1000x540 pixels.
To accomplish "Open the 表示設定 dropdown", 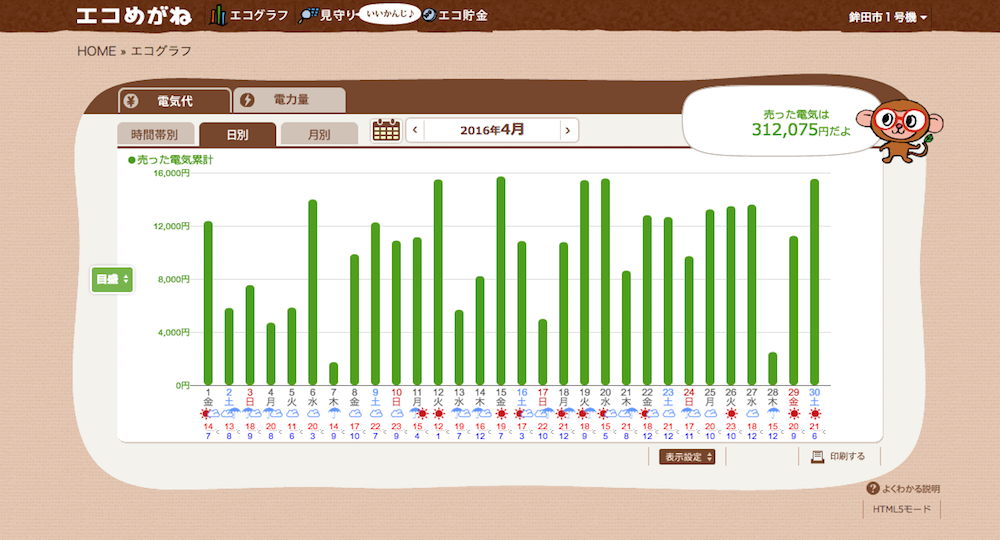I will (687, 457).
